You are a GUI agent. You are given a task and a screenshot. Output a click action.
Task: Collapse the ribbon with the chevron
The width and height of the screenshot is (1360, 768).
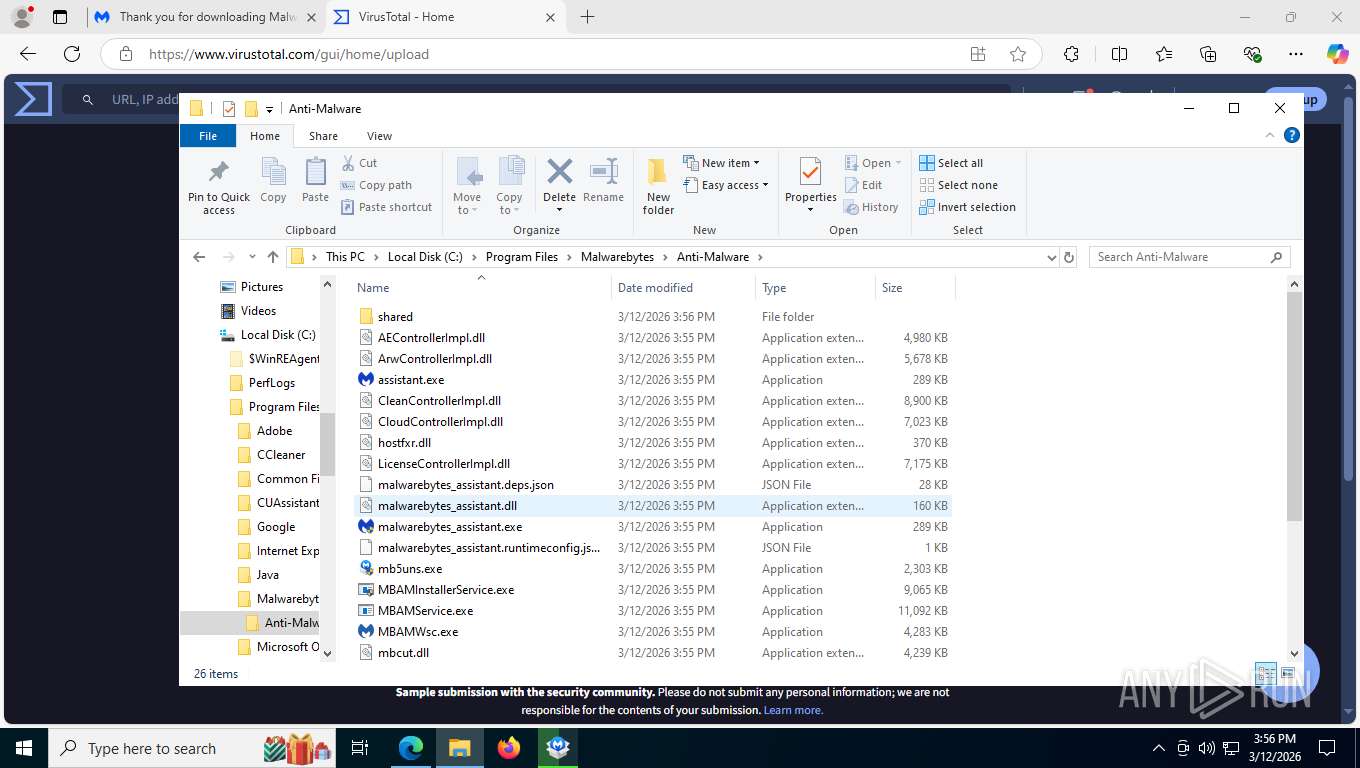pyautogui.click(x=1271, y=135)
